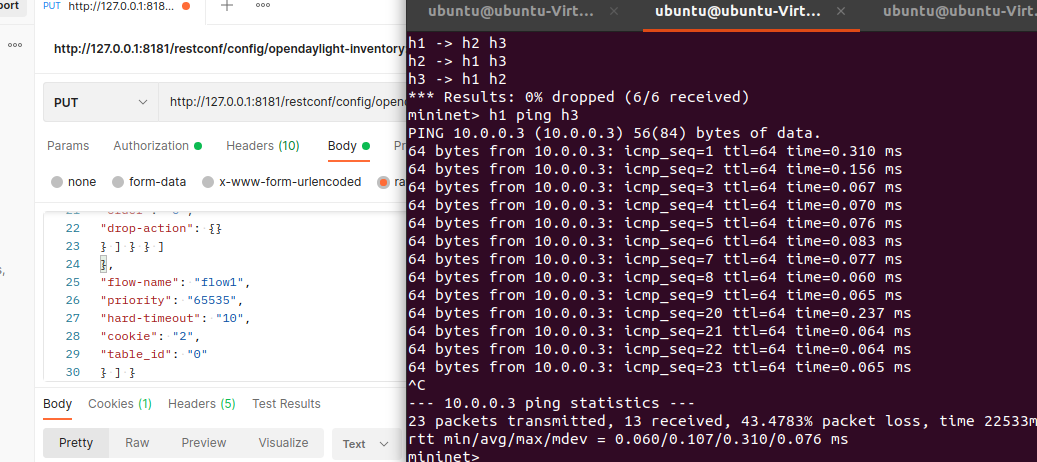Click the "ping statistics" line in terminal
This screenshot has height=462, width=1037.
552,403
